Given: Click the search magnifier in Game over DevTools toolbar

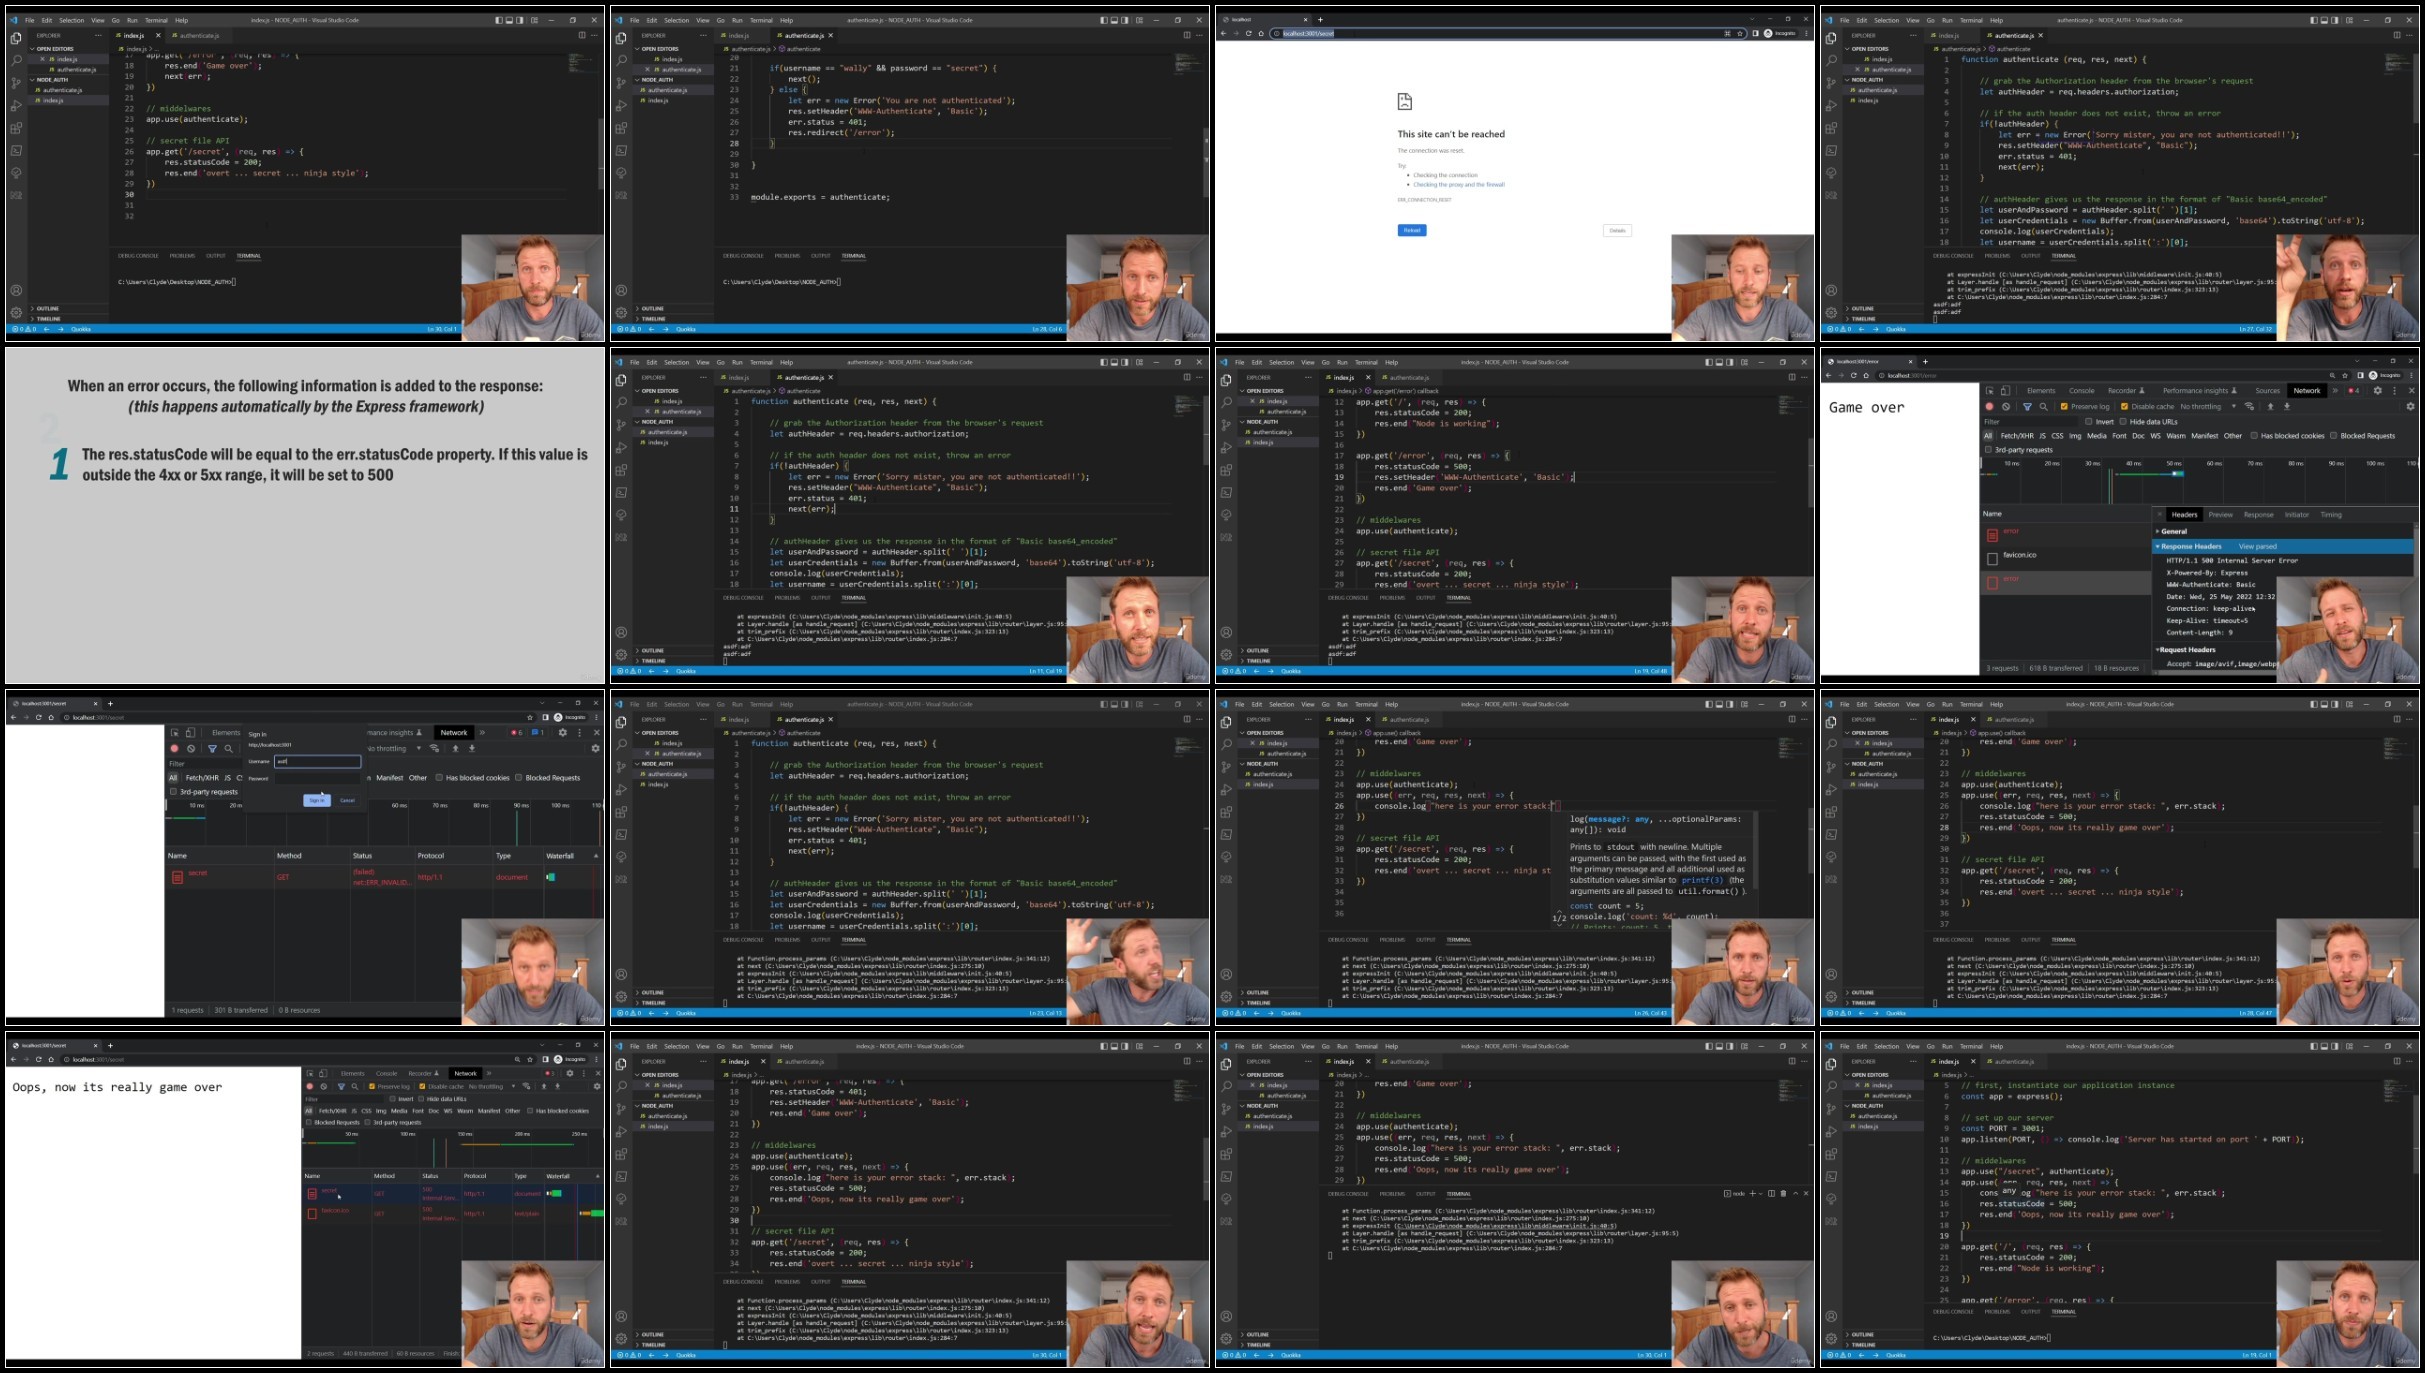Looking at the screenshot, I should (2044, 407).
